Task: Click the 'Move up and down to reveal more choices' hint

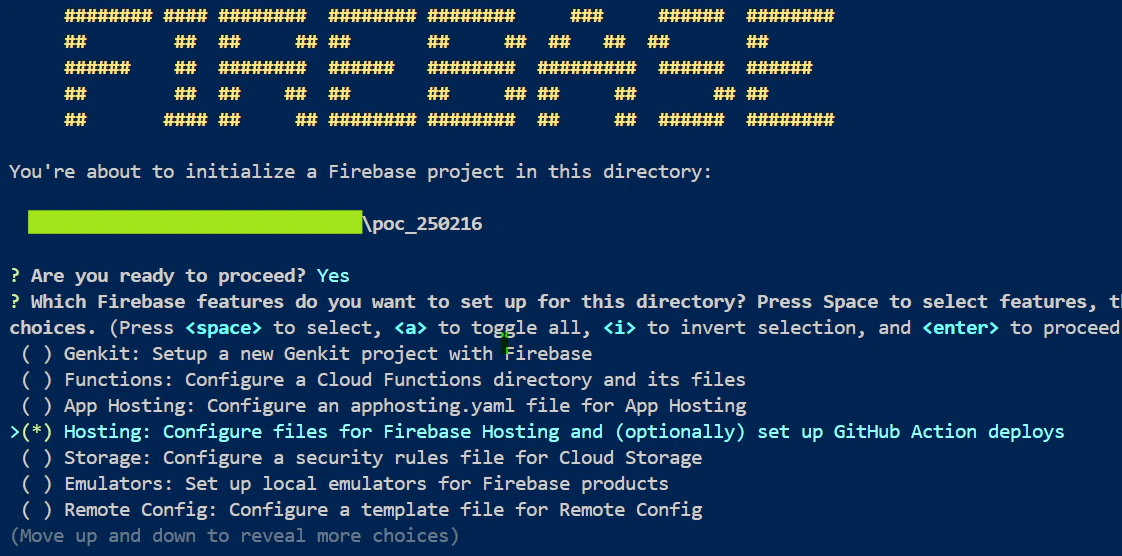Action: point(235,536)
